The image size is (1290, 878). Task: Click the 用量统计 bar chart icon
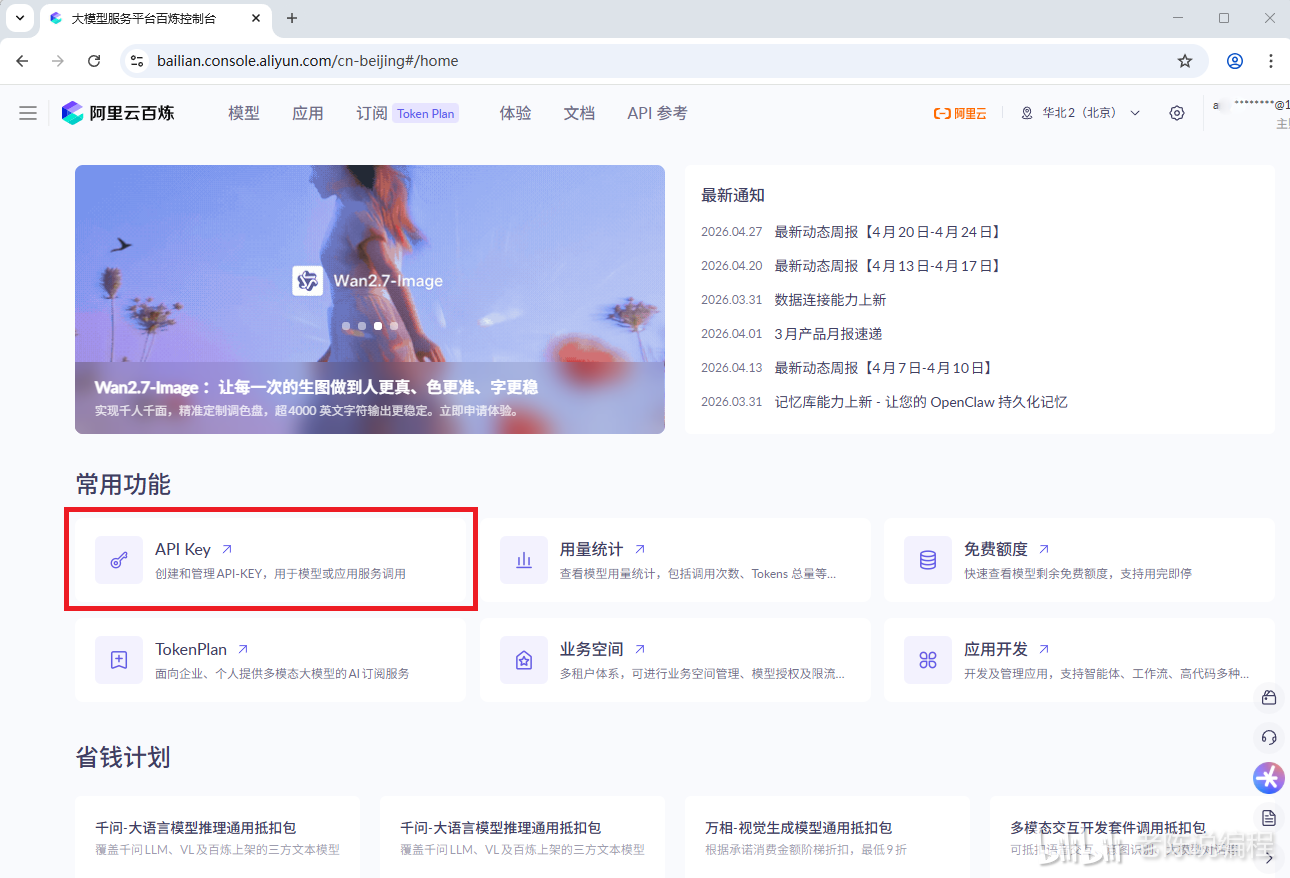(x=524, y=560)
